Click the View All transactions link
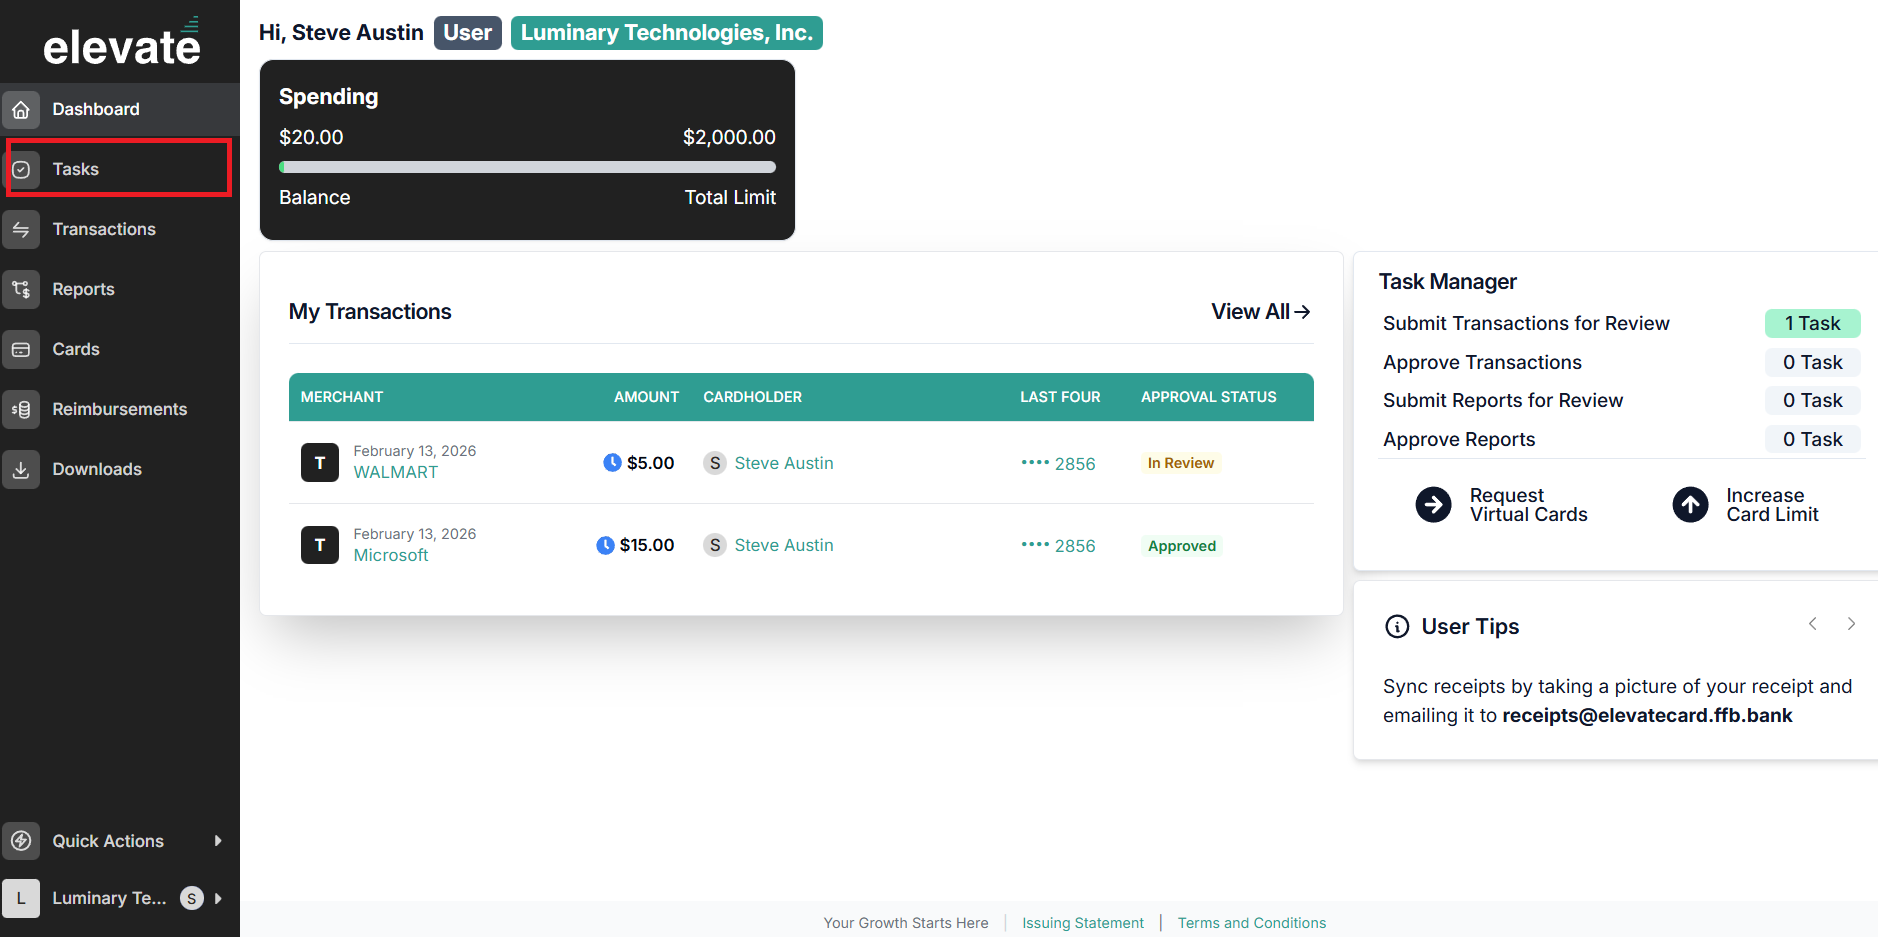 (1260, 312)
